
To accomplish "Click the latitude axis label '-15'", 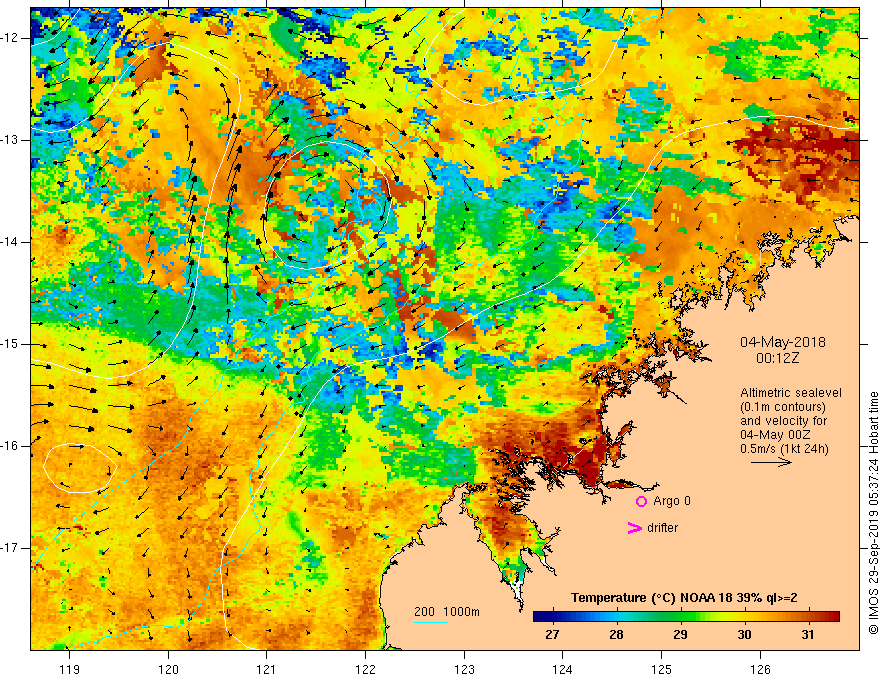I will (11, 344).
